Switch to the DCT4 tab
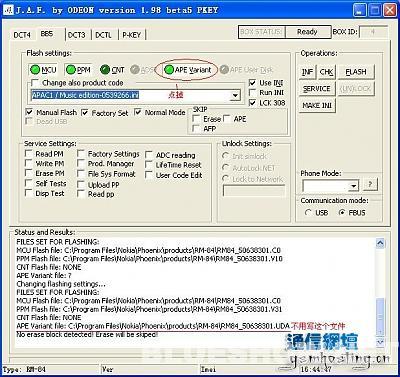The width and height of the screenshot is (400, 377). point(22,35)
